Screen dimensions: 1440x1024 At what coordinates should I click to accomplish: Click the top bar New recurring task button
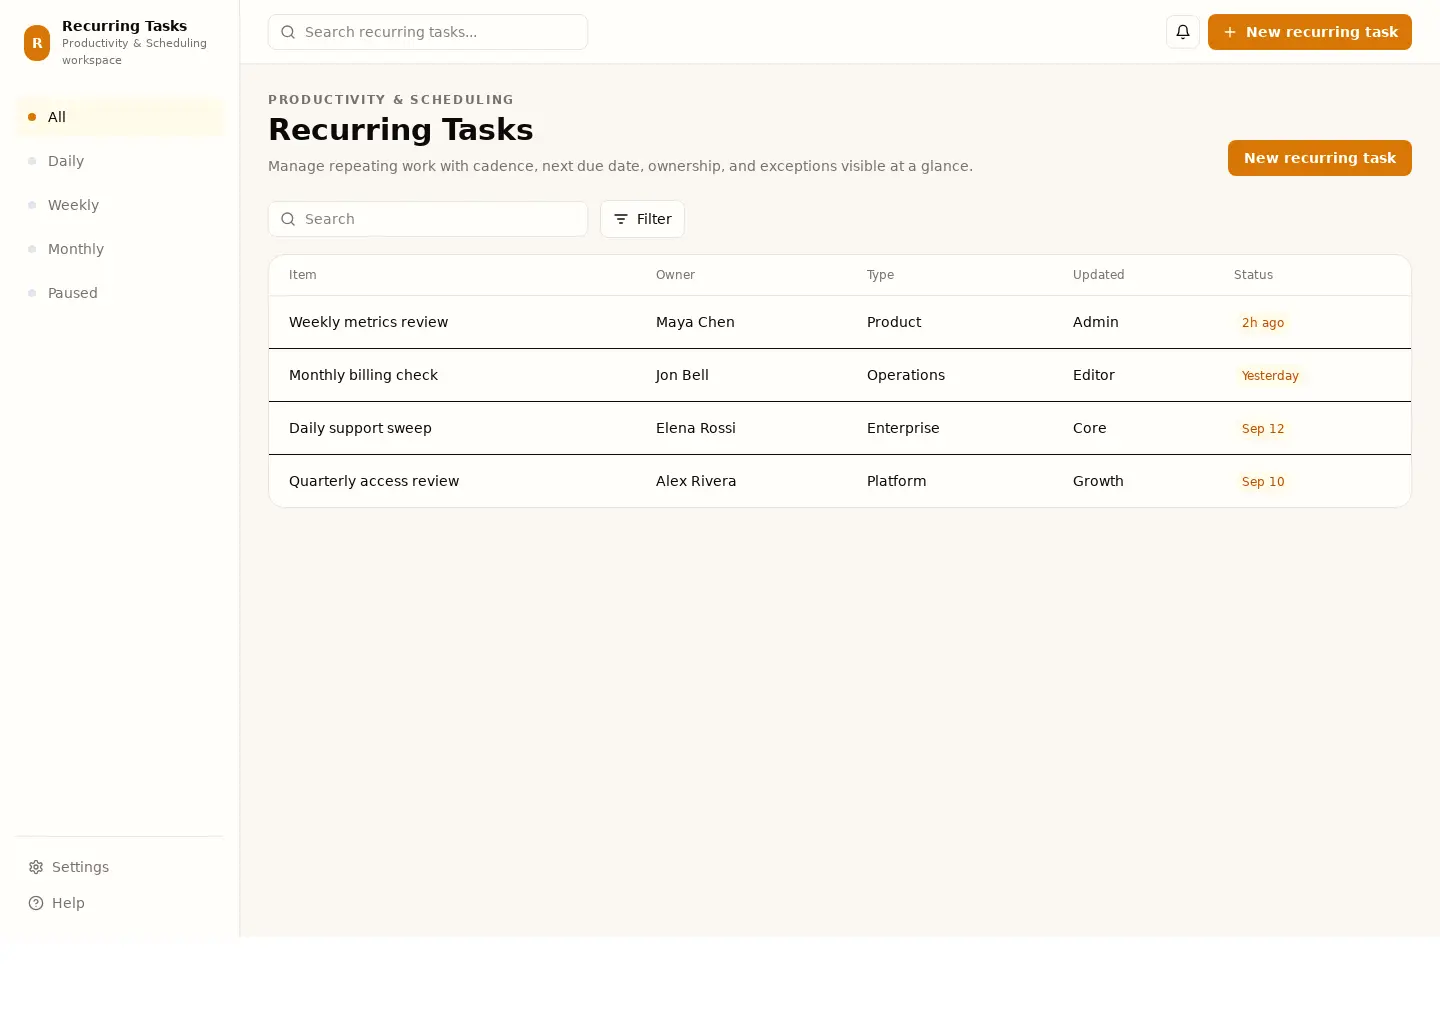(x=1310, y=32)
